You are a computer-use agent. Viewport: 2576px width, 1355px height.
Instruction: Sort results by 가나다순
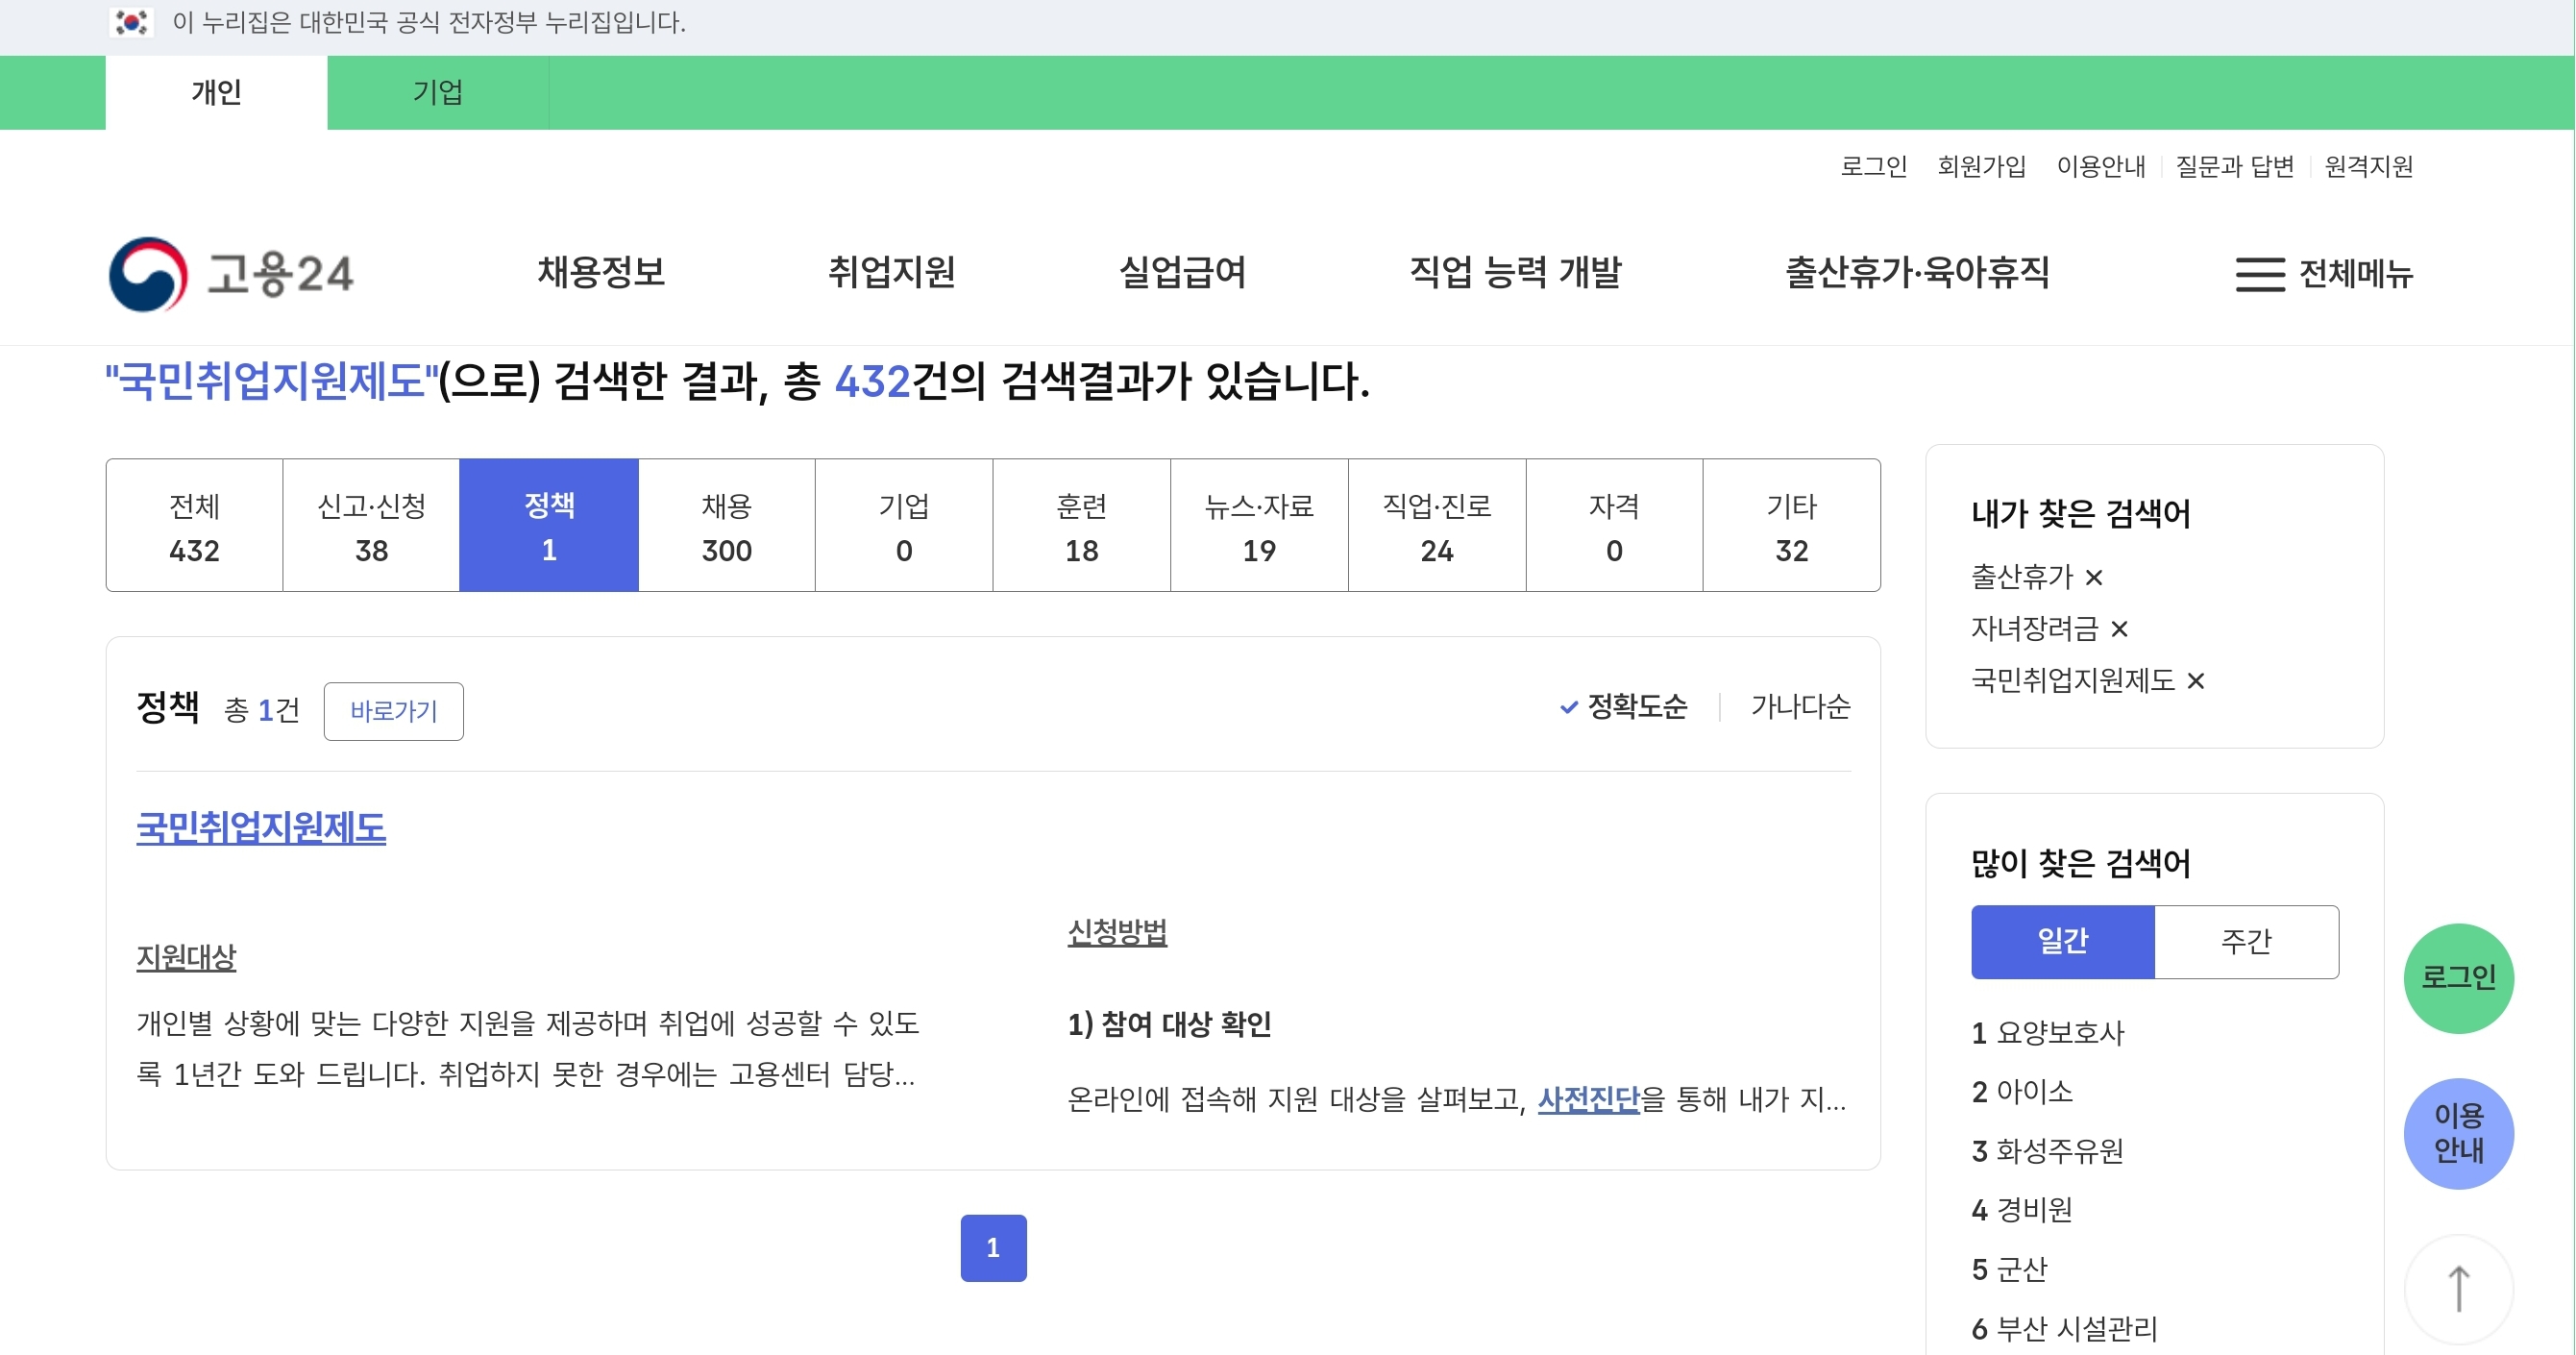coord(1800,707)
